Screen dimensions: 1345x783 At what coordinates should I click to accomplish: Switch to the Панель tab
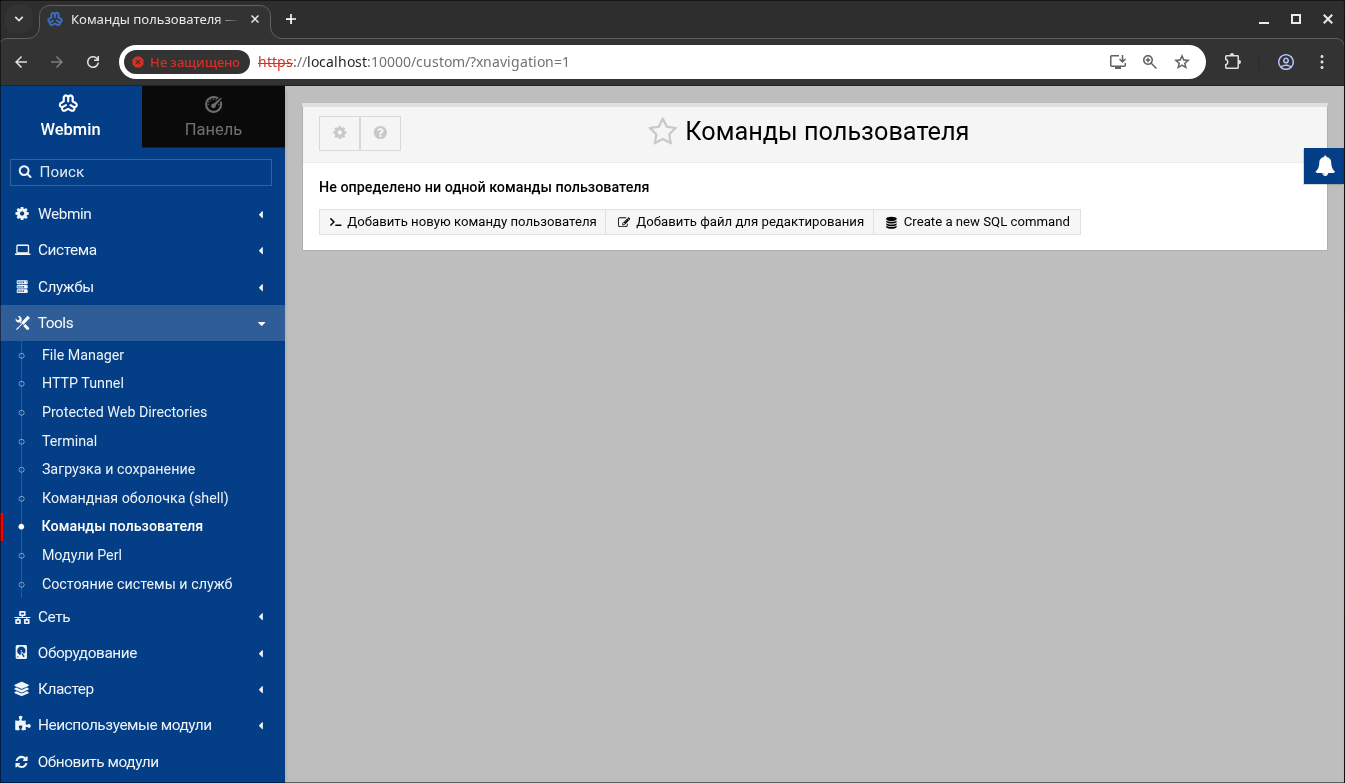click(213, 117)
